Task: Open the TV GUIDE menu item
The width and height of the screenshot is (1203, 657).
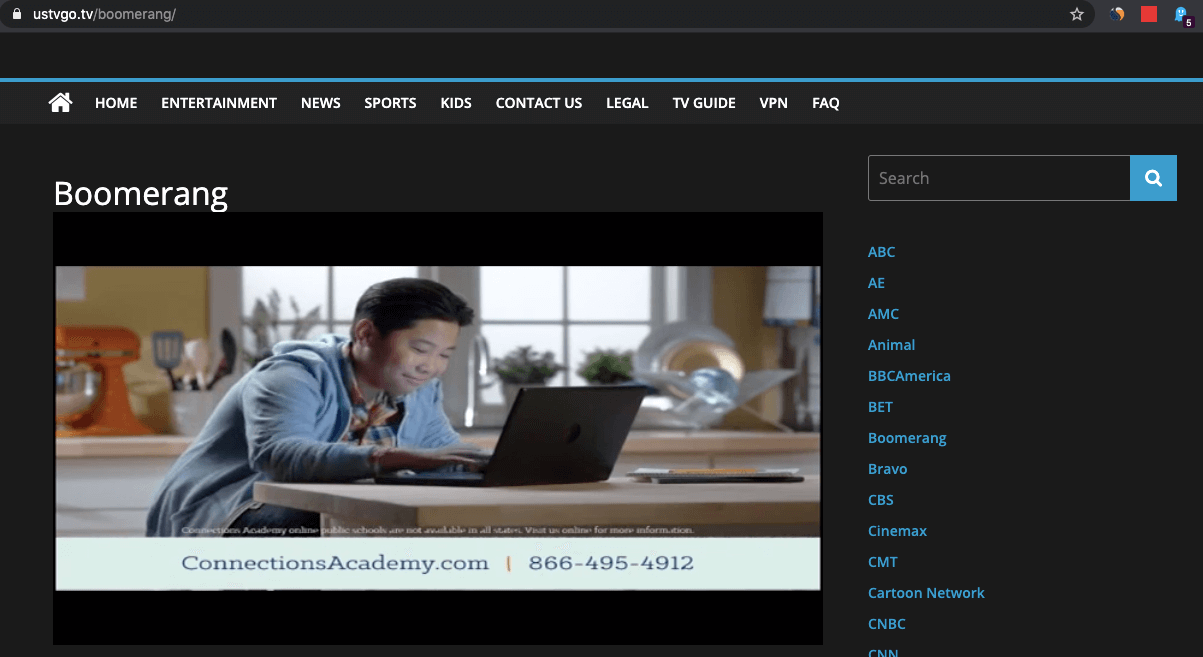Action: pos(704,103)
